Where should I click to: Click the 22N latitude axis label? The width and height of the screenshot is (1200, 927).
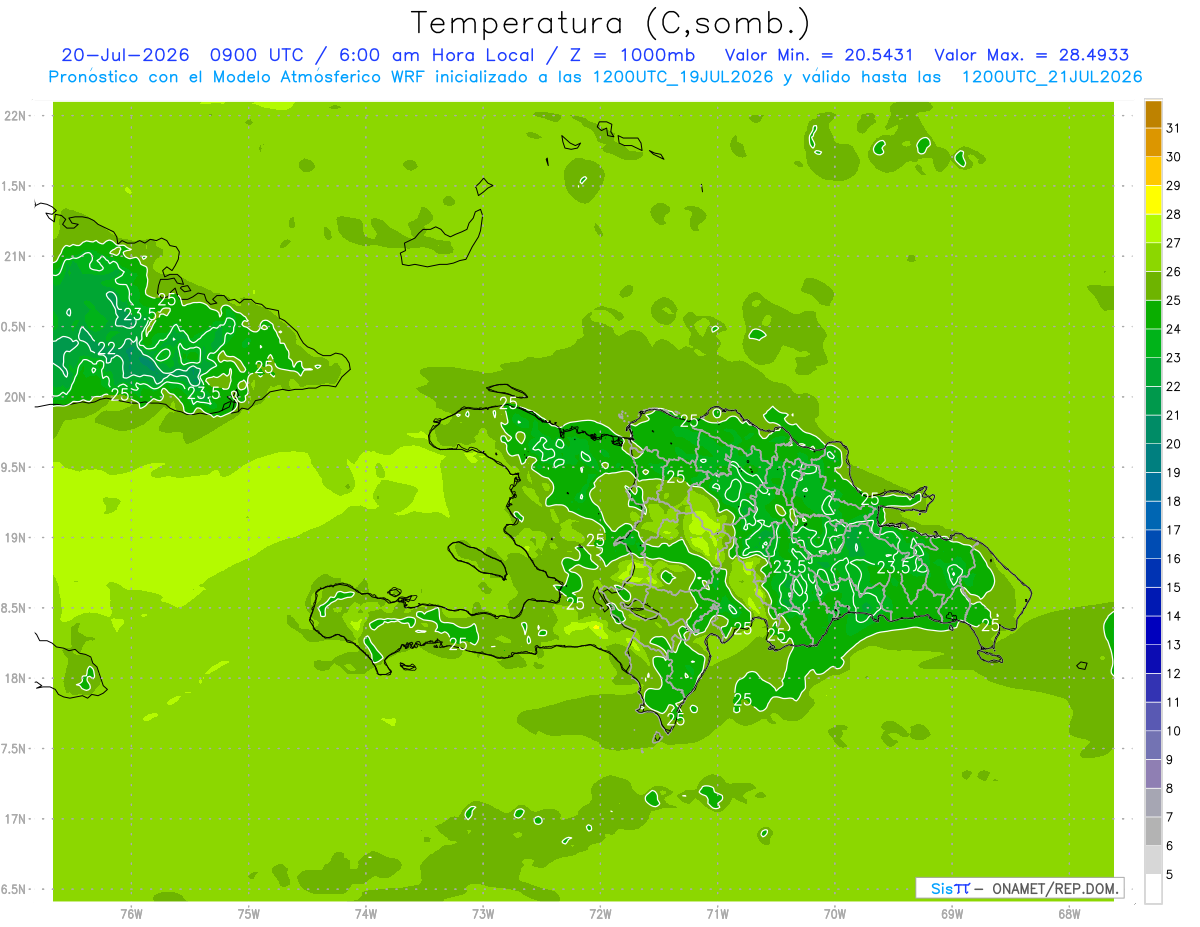coord(17,116)
